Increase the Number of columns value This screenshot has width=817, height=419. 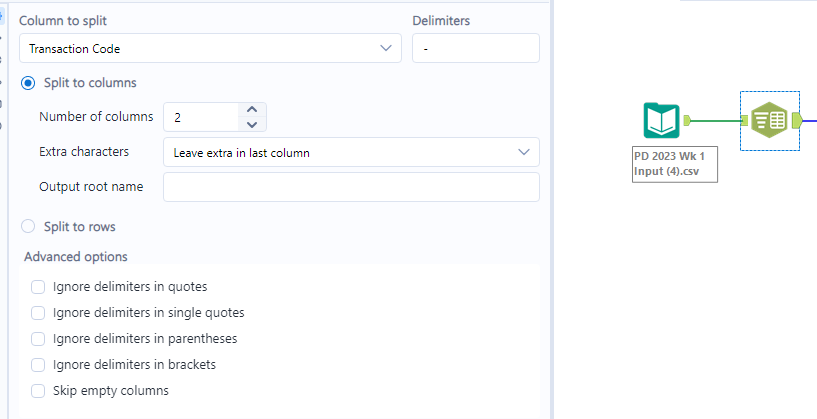point(252,110)
